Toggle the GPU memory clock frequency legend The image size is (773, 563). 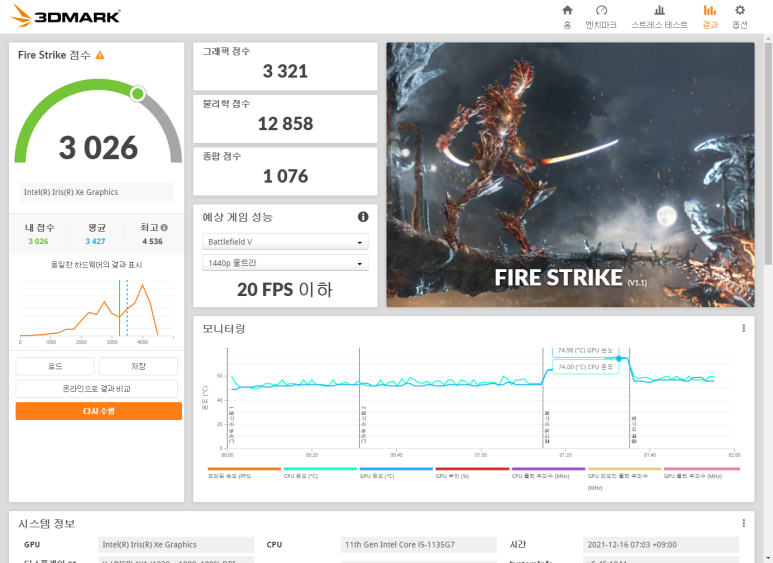tap(624, 478)
